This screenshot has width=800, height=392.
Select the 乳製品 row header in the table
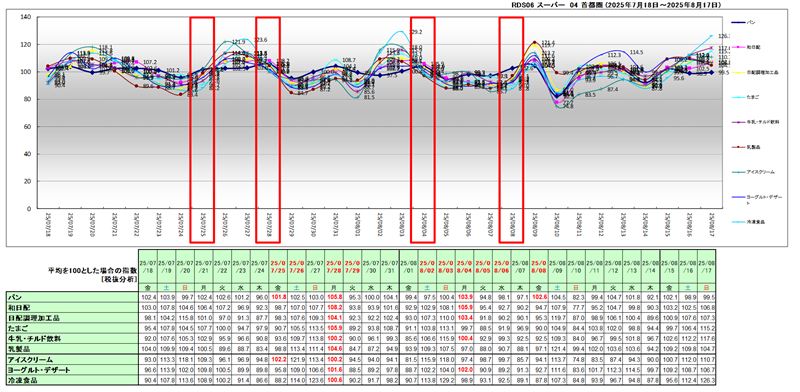point(71,349)
